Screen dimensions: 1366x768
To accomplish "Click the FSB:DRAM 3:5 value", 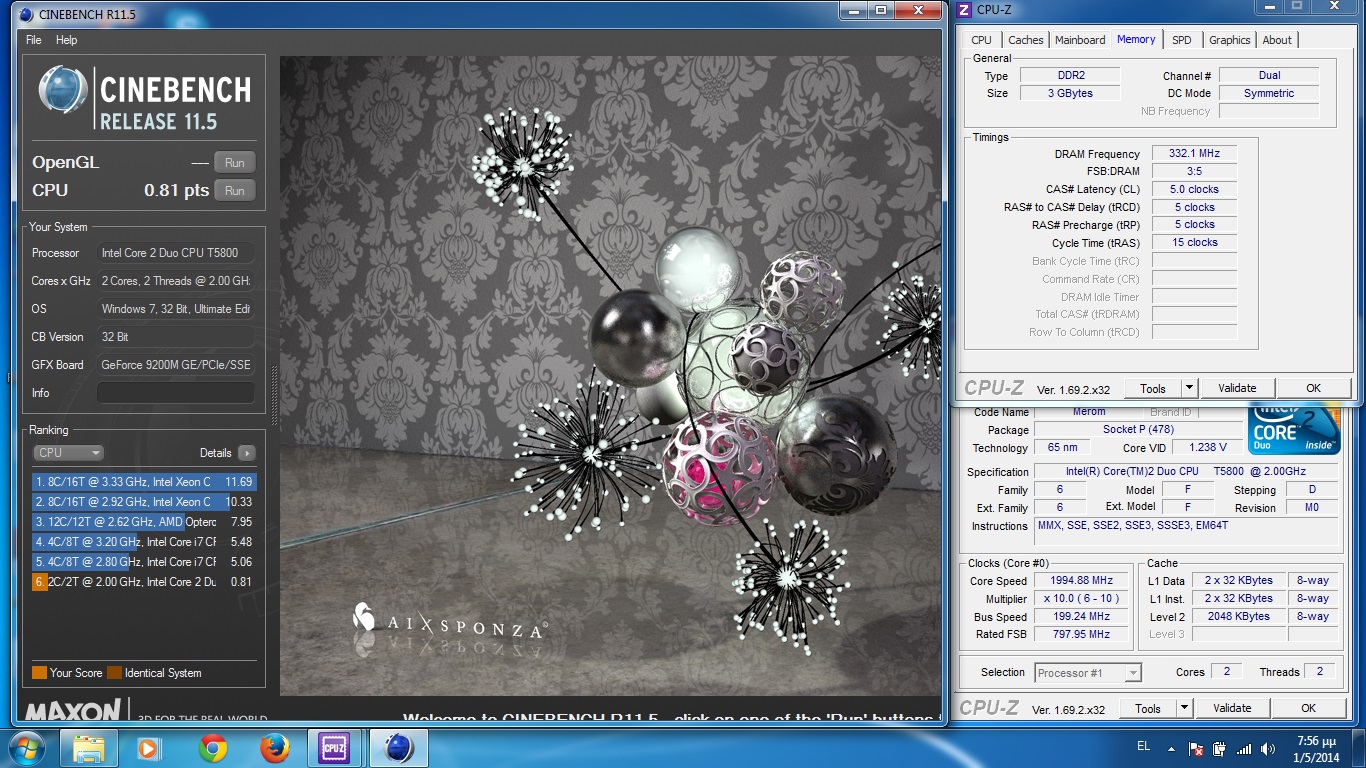I will point(1194,171).
